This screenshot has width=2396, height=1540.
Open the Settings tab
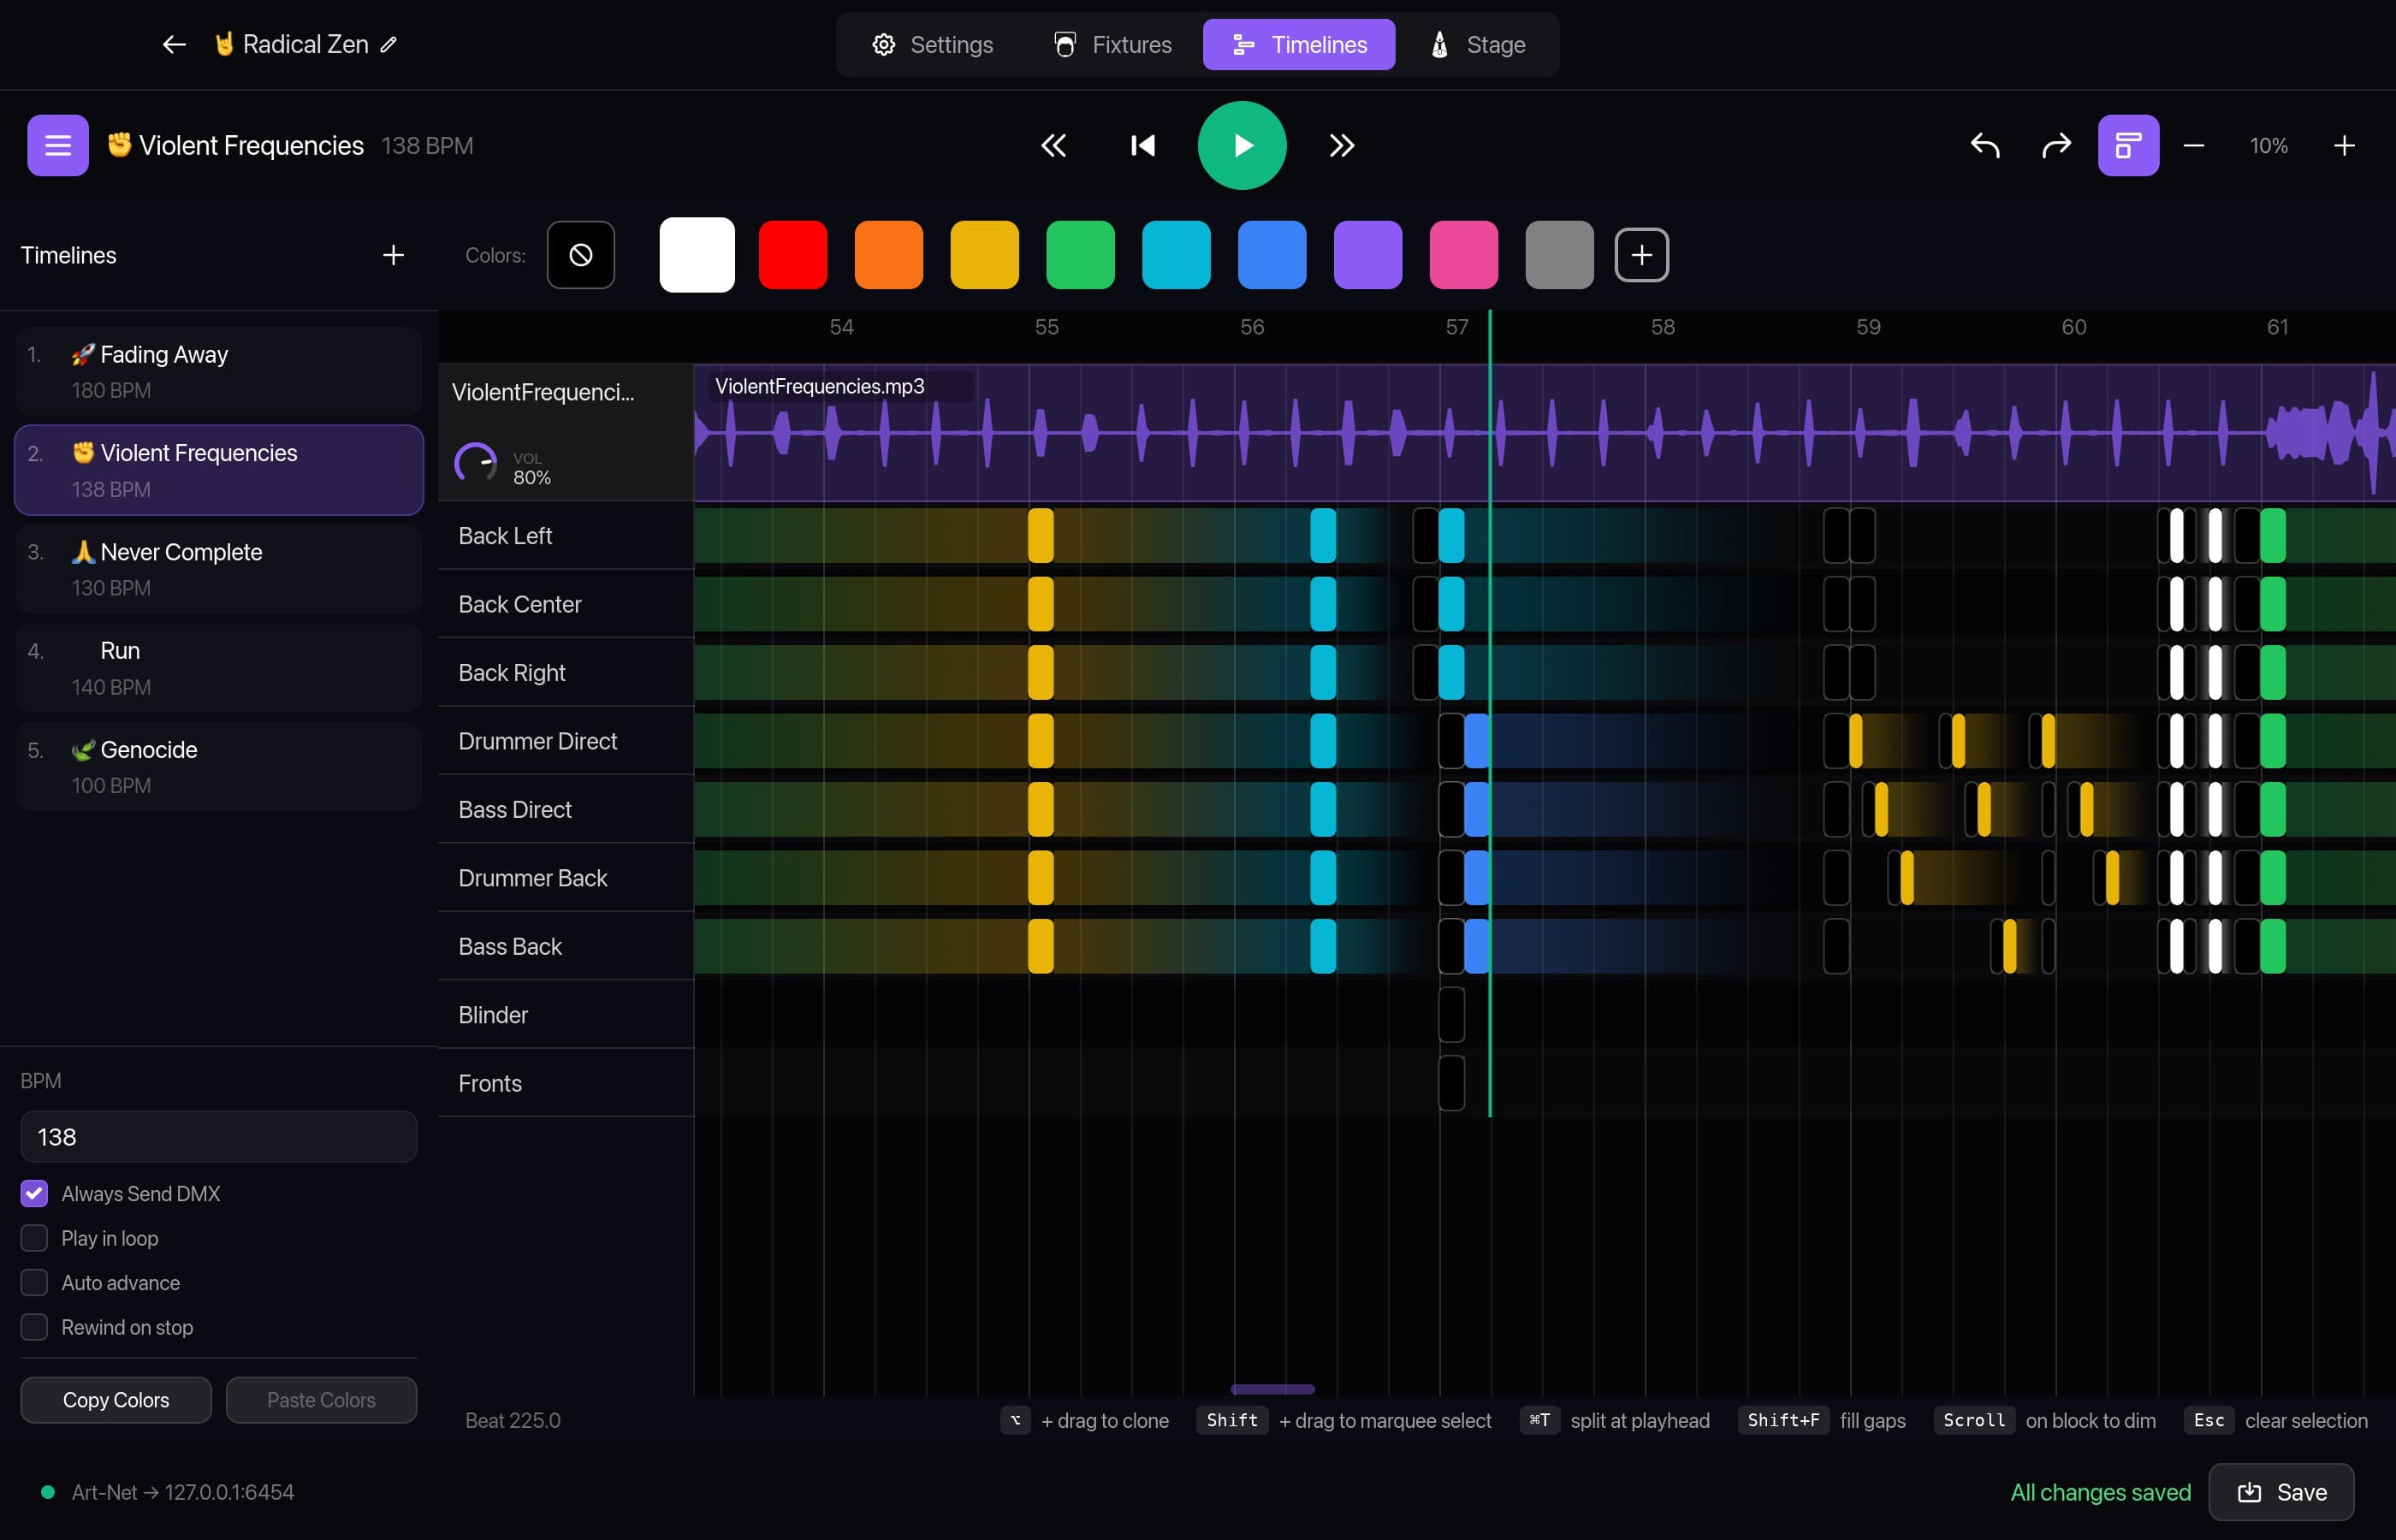[932, 45]
